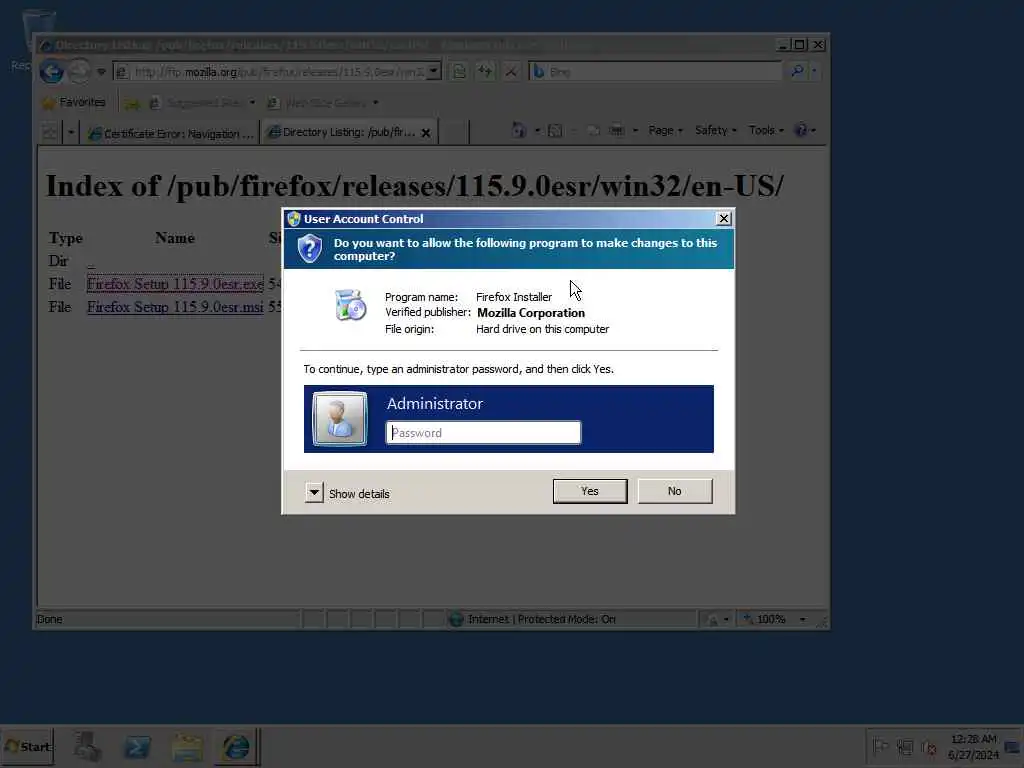Launch Windows PowerShell from taskbar

click(137, 746)
